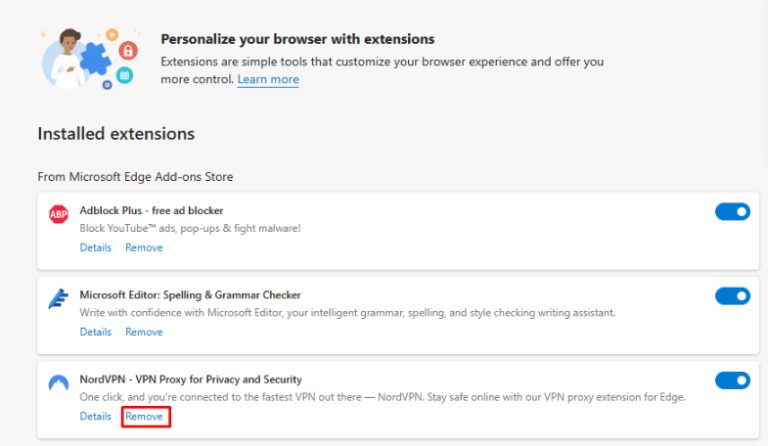
Task: Open Details for Adblock Plus
Action: (x=96, y=247)
